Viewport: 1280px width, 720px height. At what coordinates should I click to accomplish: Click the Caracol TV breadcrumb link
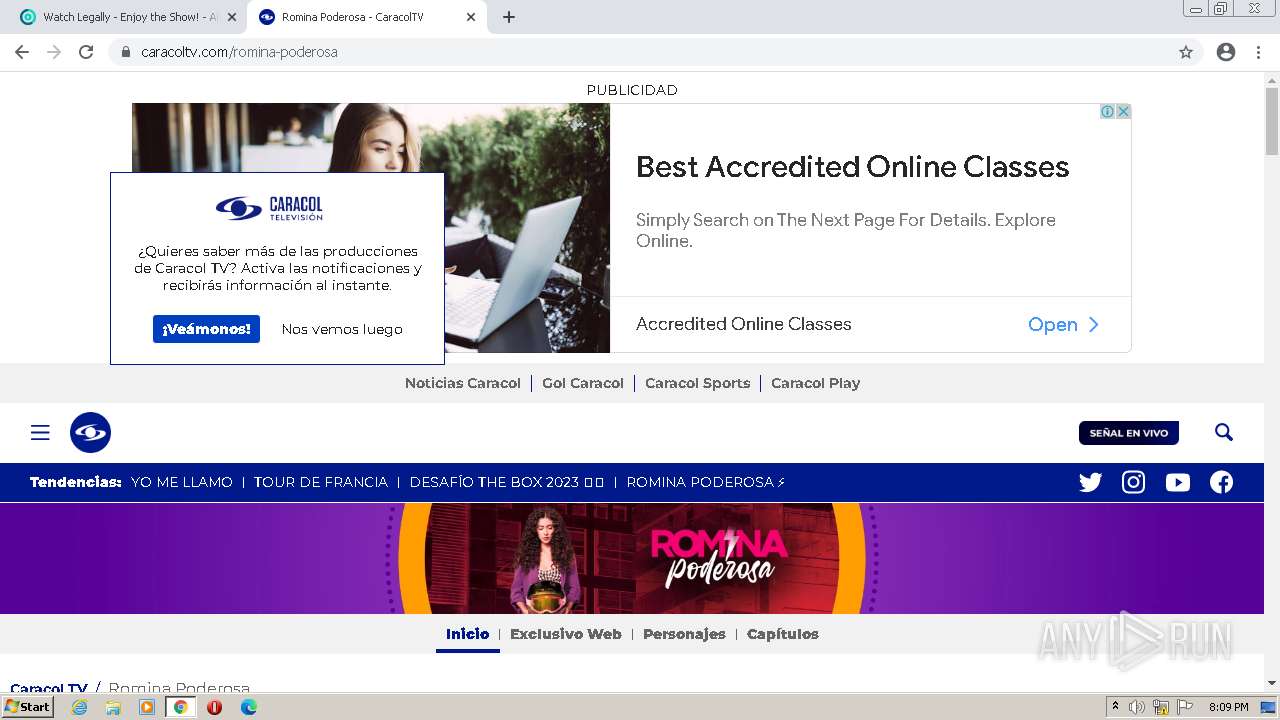(49, 688)
